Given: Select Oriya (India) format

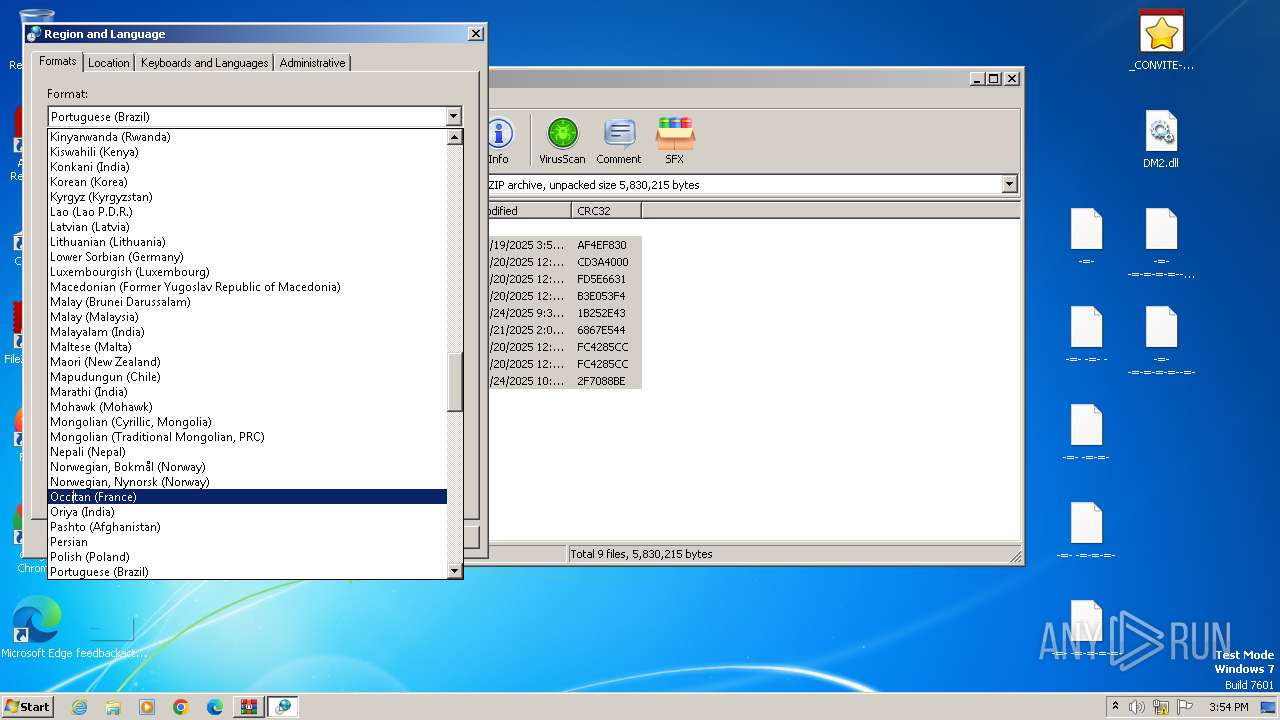Looking at the screenshot, I should click(x=247, y=512).
